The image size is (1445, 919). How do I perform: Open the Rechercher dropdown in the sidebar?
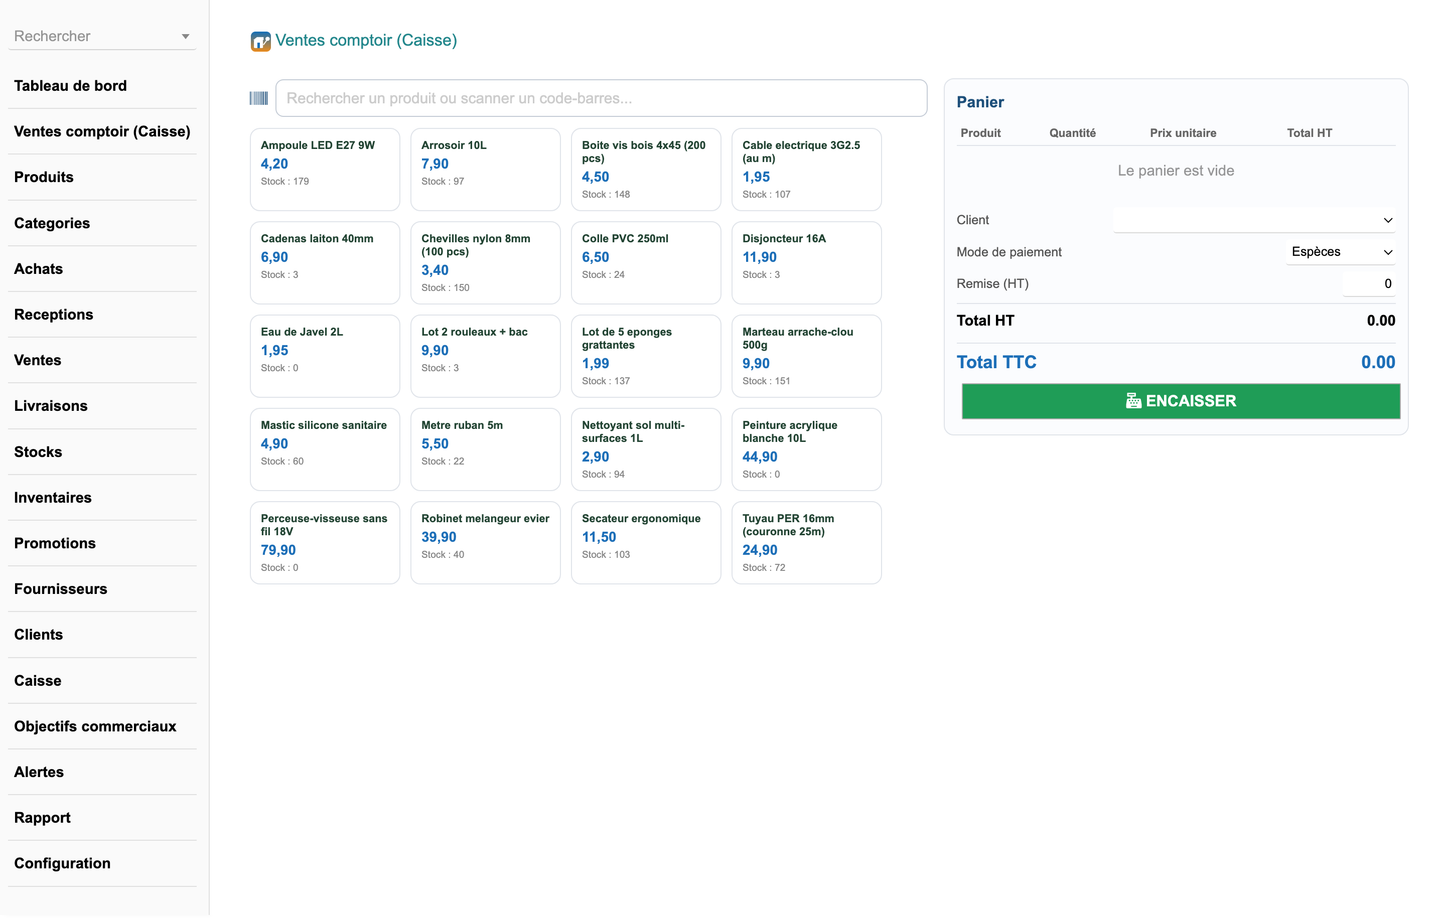coord(102,36)
